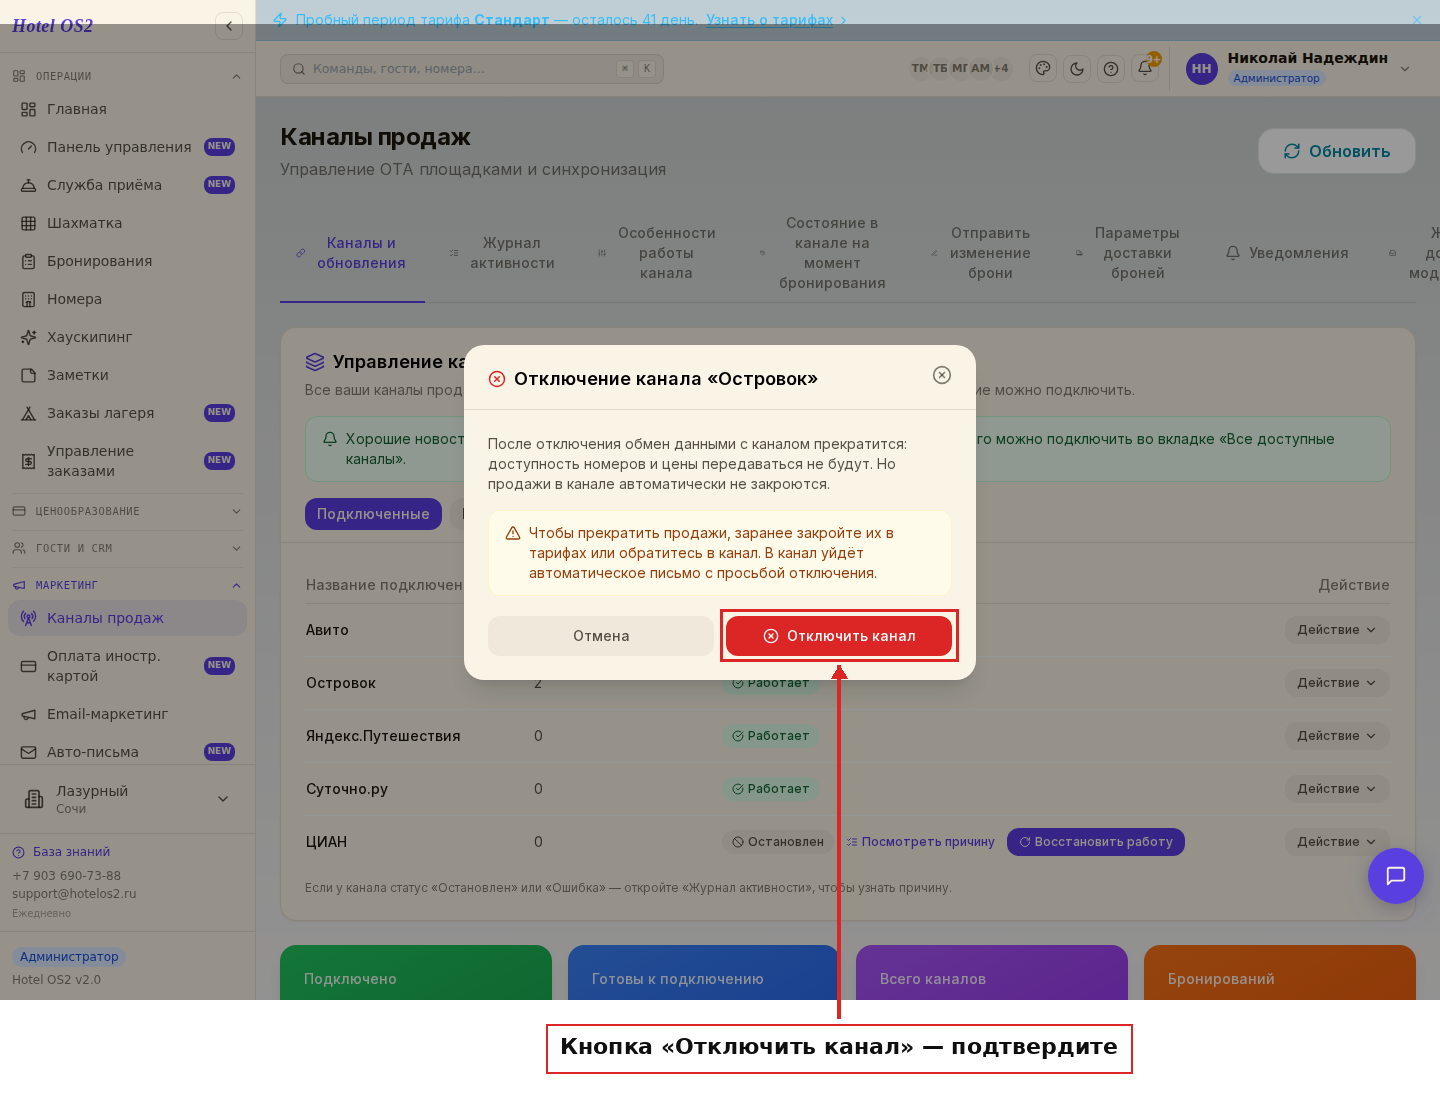1440x1097 pixels.
Task: Click the dark mode moon icon
Action: pos(1077,69)
